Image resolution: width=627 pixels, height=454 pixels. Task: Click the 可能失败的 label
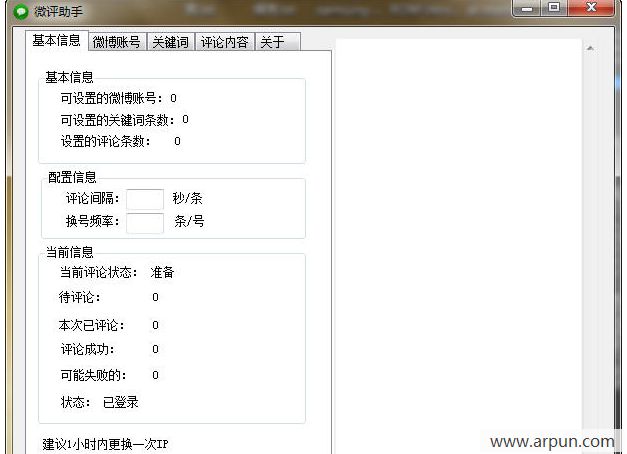(94, 375)
